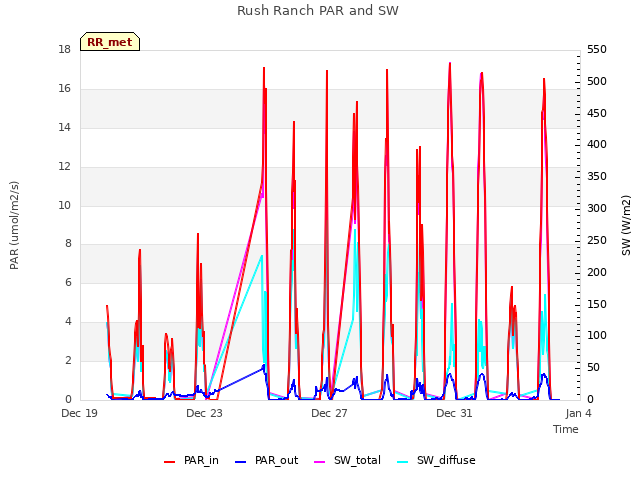
Task: Toggle the SW_total legend entry
Action: 347,460
